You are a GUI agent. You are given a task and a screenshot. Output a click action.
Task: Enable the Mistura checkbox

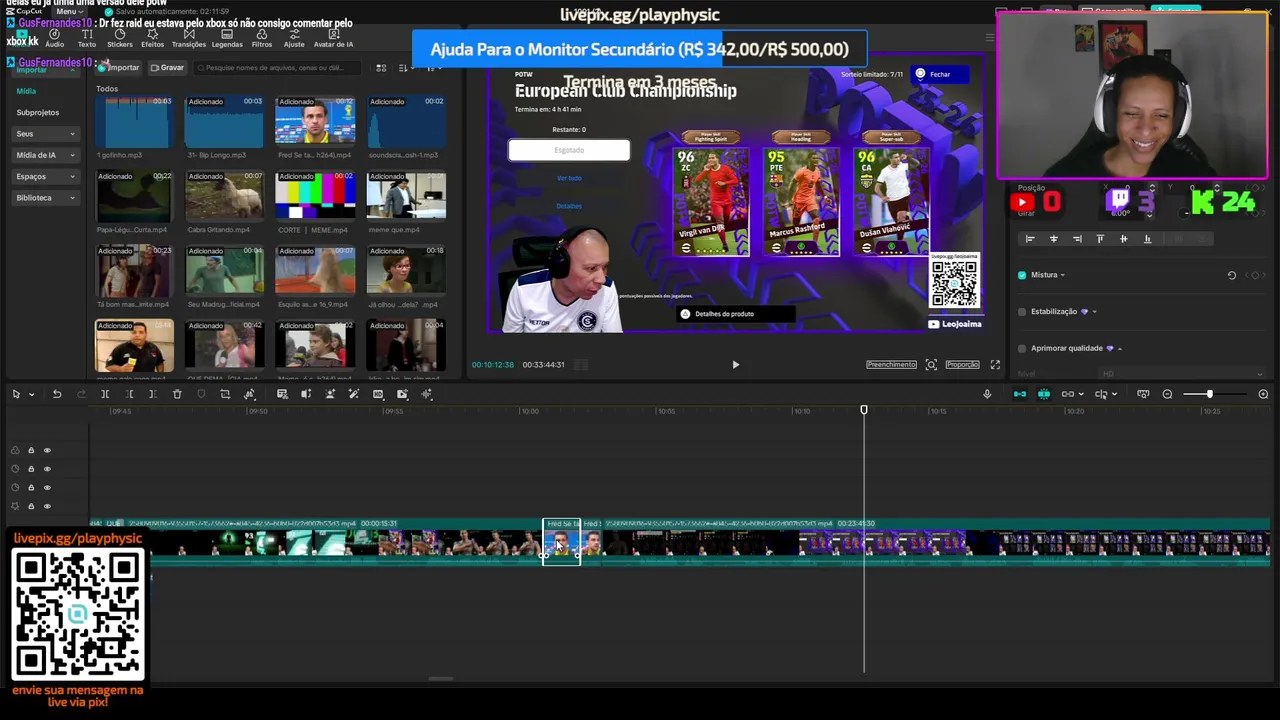[1022, 275]
